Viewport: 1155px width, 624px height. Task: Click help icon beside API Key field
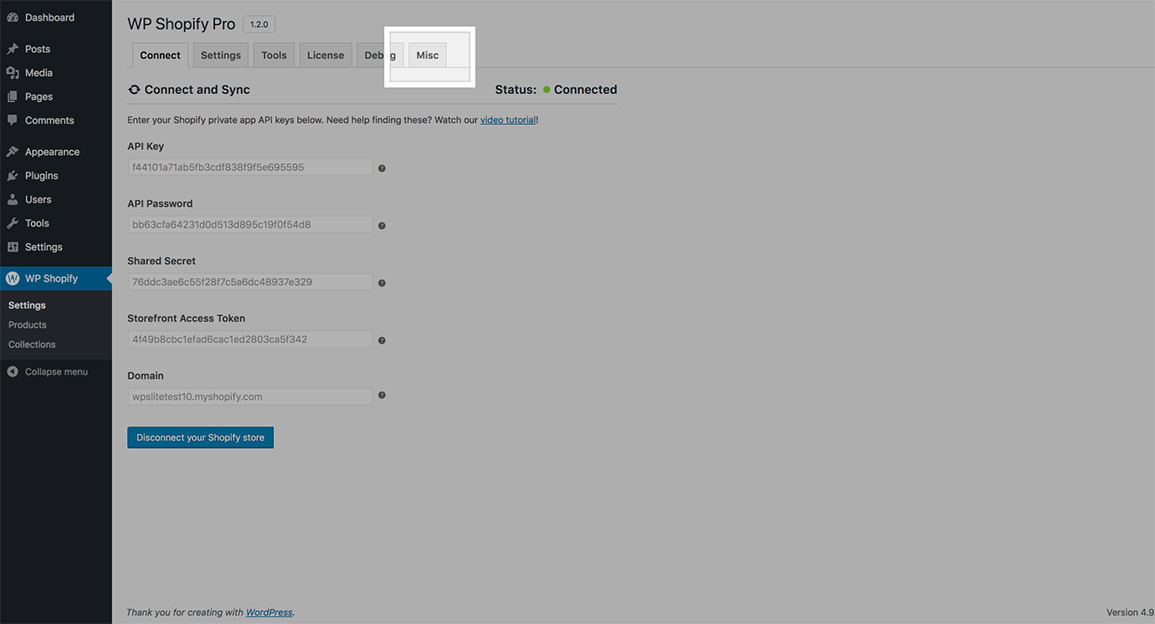click(x=382, y=168)
